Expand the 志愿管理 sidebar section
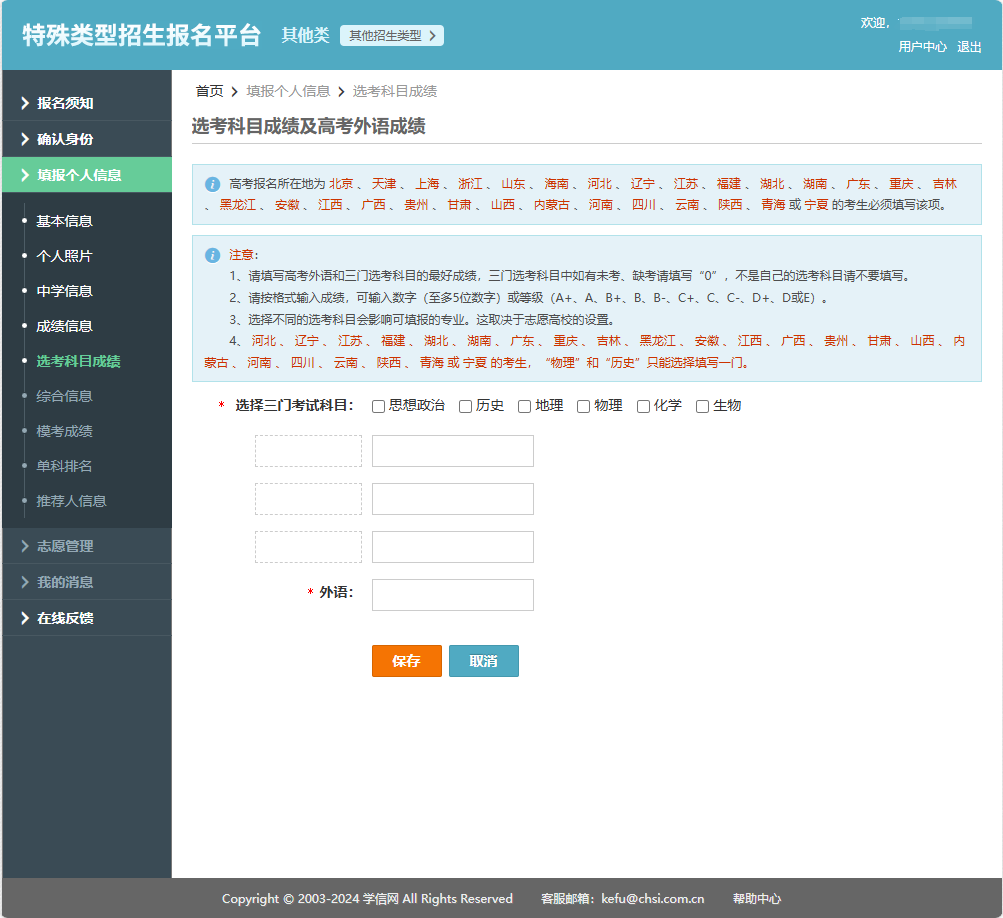 click(65, 546)
